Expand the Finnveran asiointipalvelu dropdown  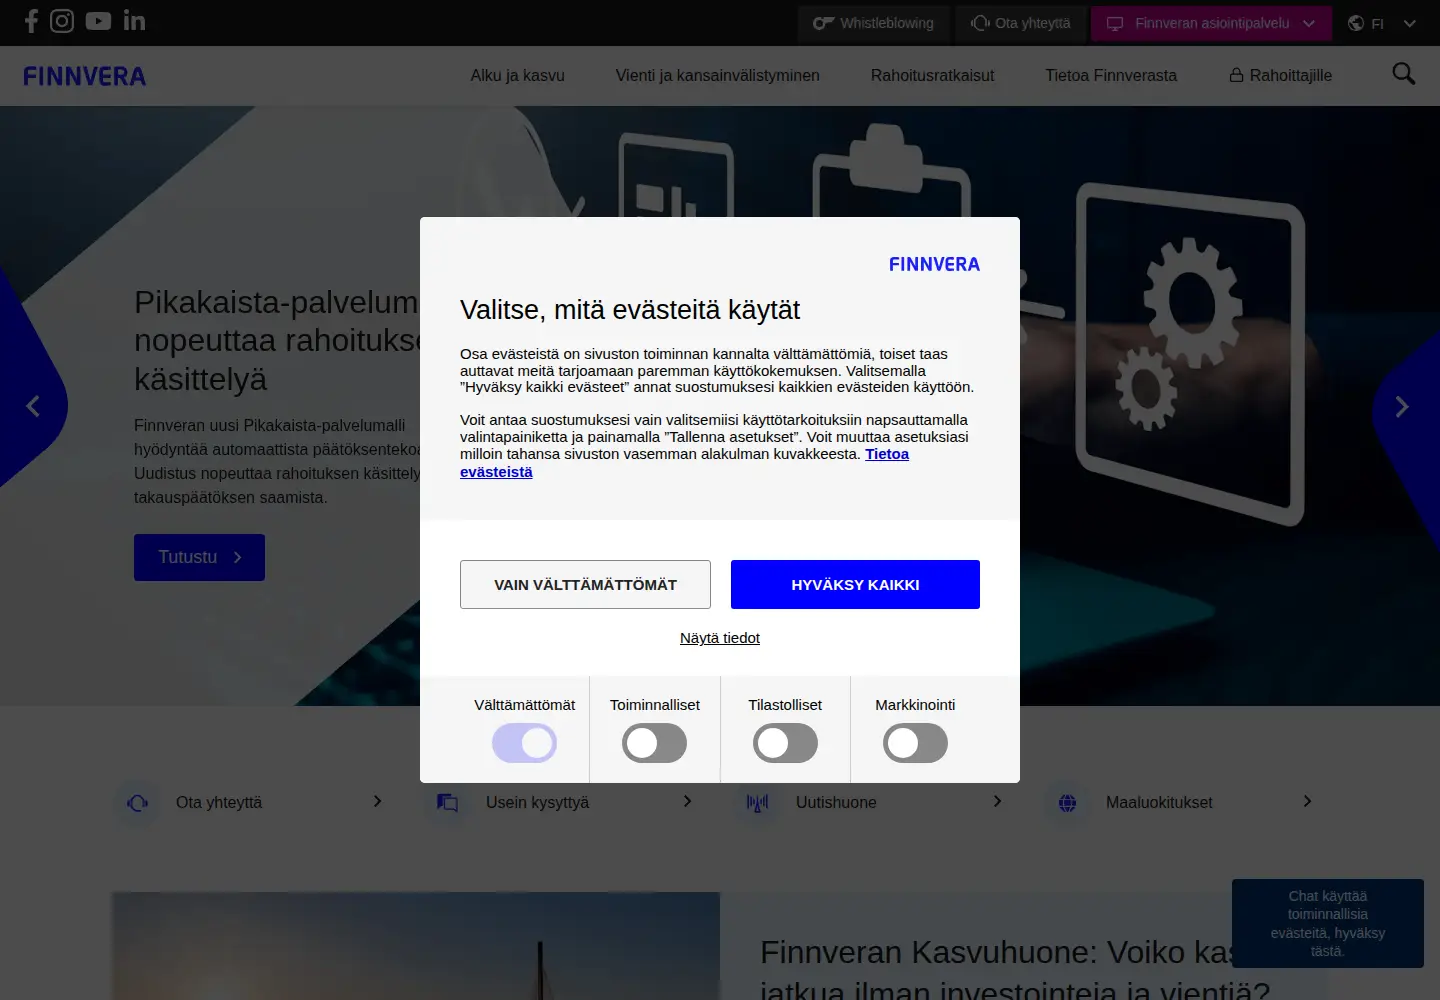1211,23
